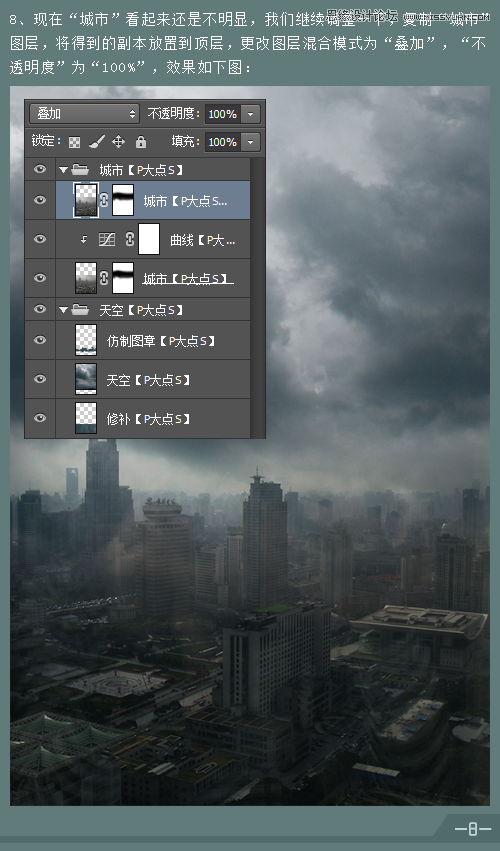Select the white mask of 曲线 layer
Image resolution: width=500 pixels, height=851 pixels.
pyautogui.click(x=149, y=239)
